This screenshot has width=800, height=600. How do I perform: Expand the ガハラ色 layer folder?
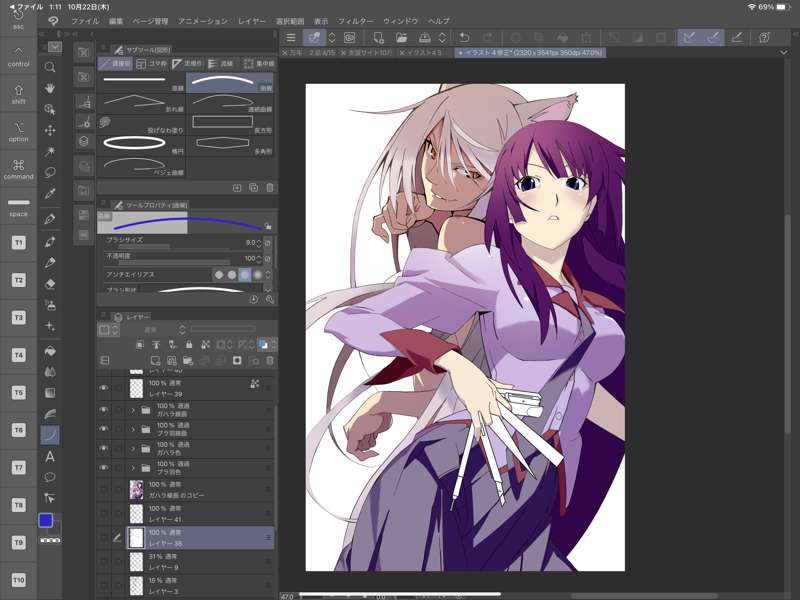[133, 448]
